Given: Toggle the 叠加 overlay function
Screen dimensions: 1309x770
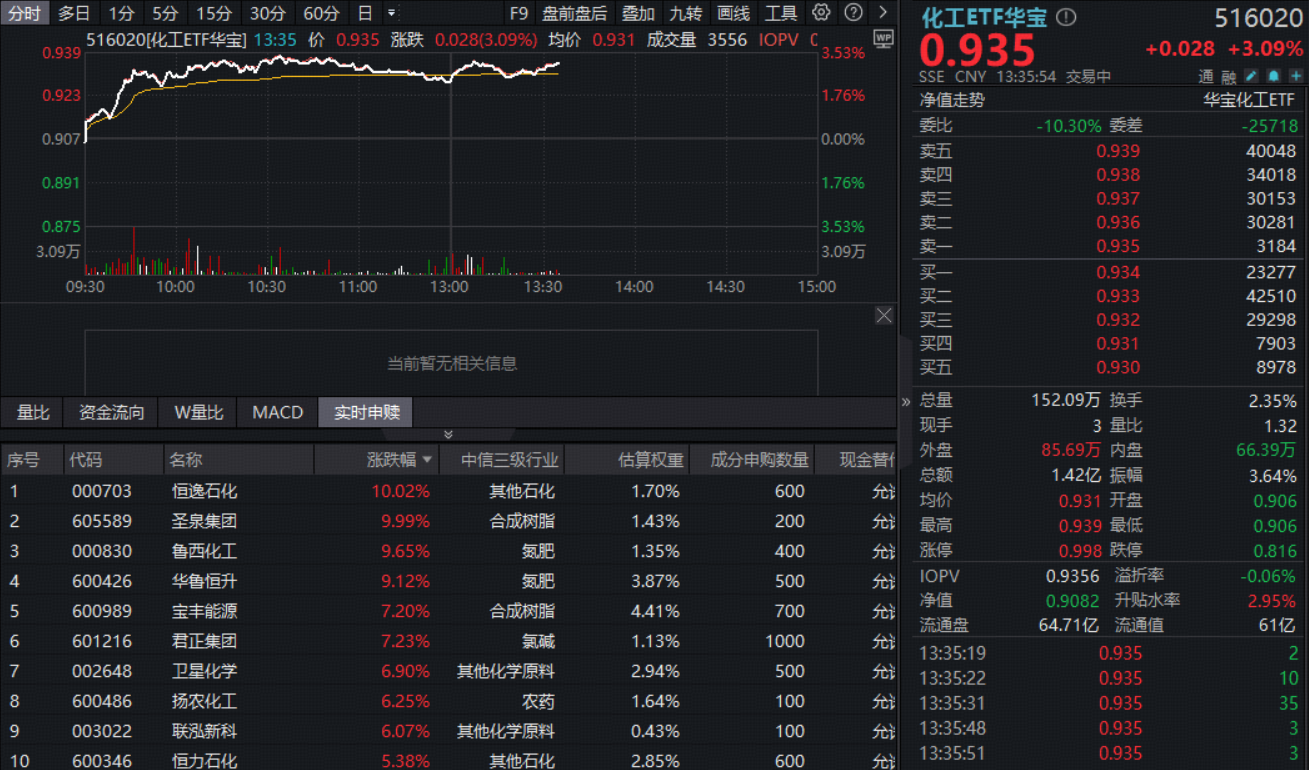Looking at the screenshot, I should pyautogui.click(x=640, y=14).
